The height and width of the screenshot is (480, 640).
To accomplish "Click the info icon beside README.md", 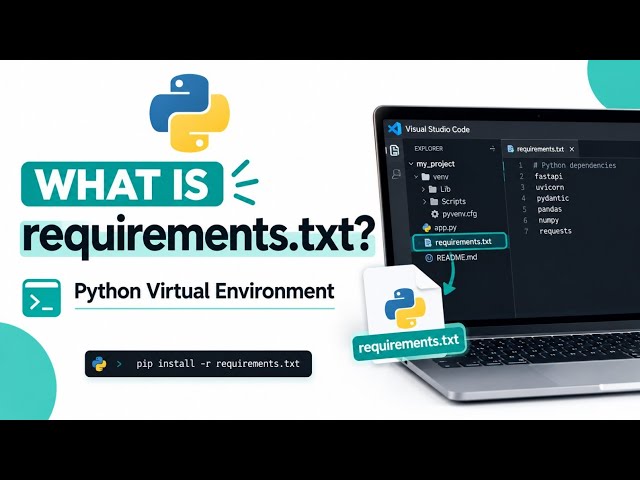I will pos(429,258).
